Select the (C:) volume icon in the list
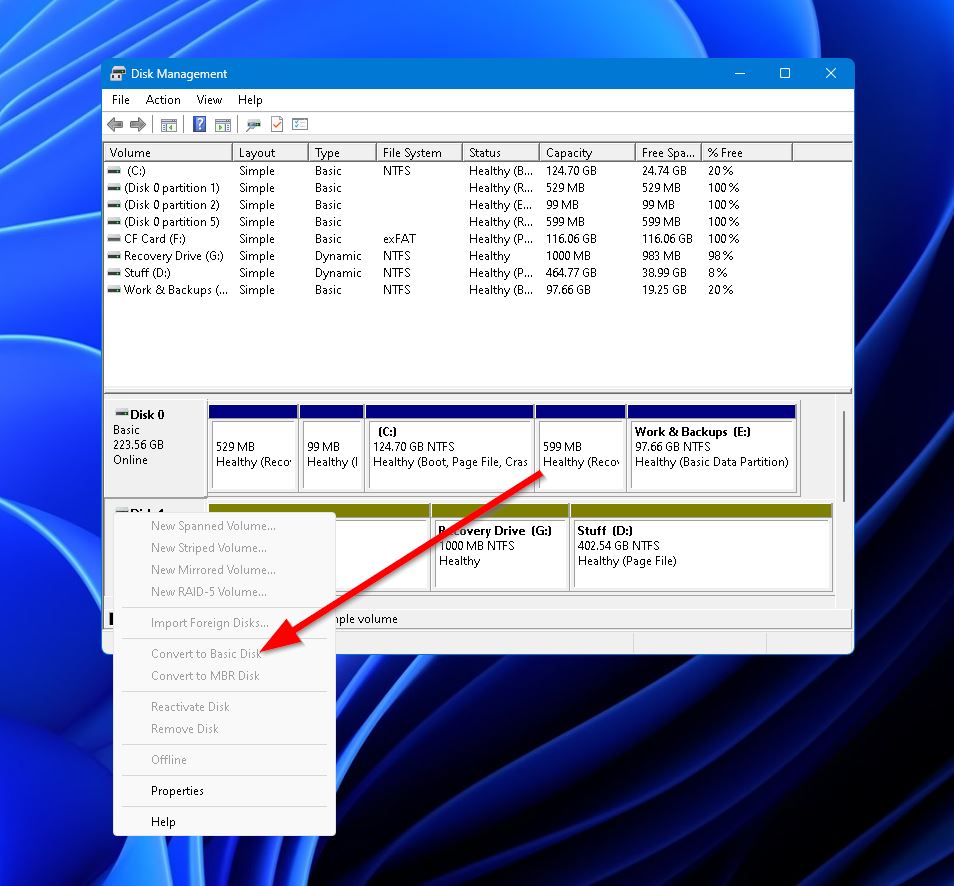Image resolution: width=954 pixels, height=886 pixels. click(x=112, y=170)
